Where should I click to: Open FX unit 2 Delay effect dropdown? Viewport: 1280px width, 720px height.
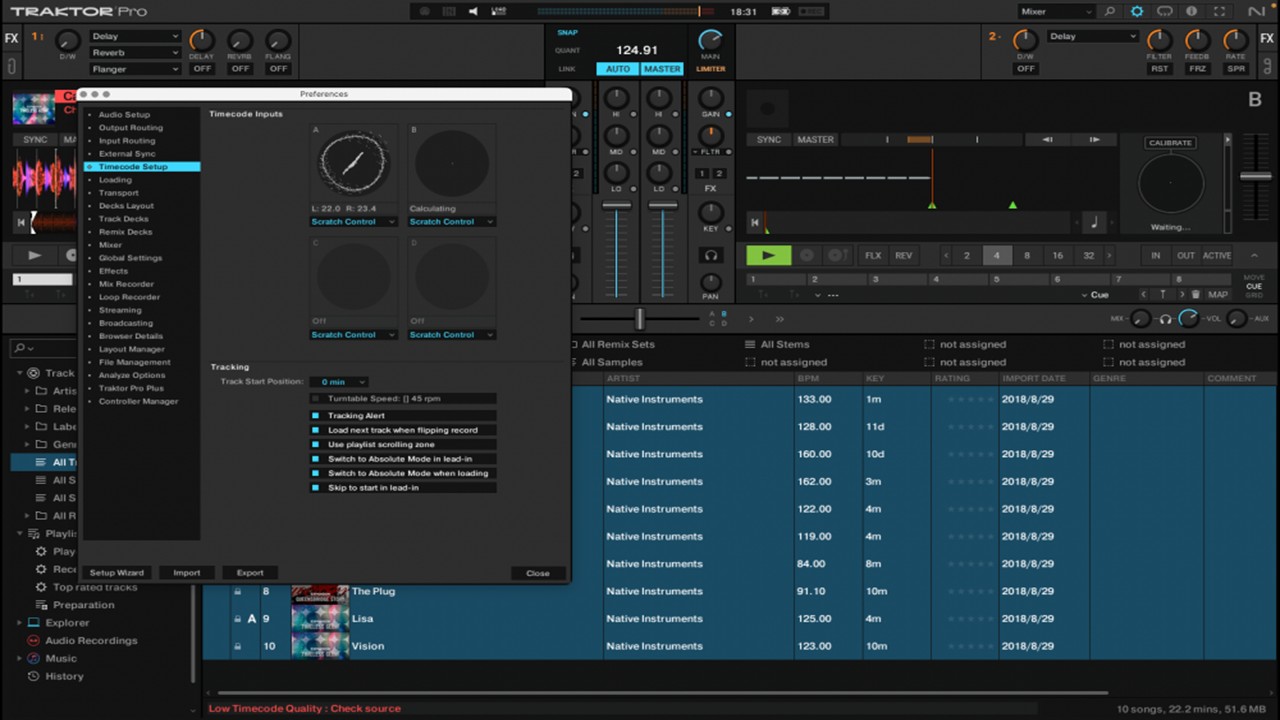[x=1092, y=36]
